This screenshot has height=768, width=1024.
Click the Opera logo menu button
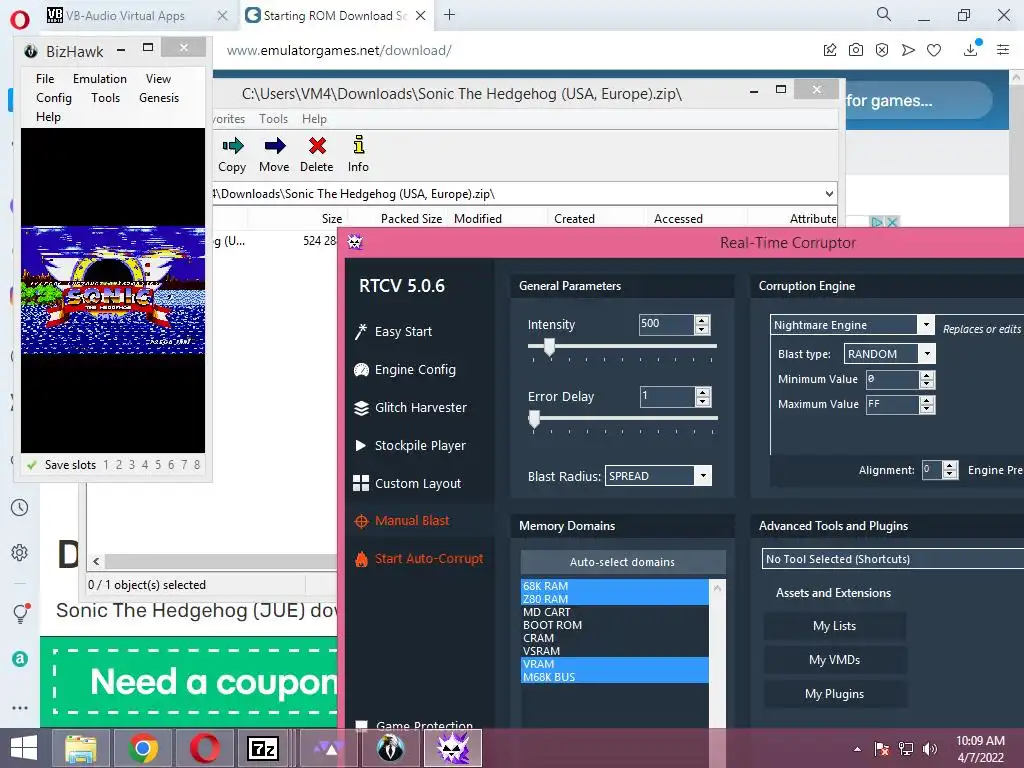(20, 19)
